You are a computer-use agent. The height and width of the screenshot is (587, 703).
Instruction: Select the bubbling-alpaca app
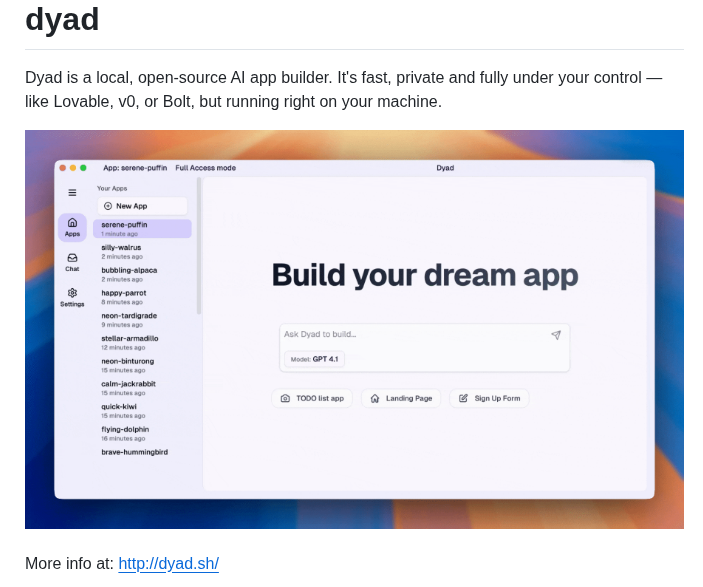(143, 274)
